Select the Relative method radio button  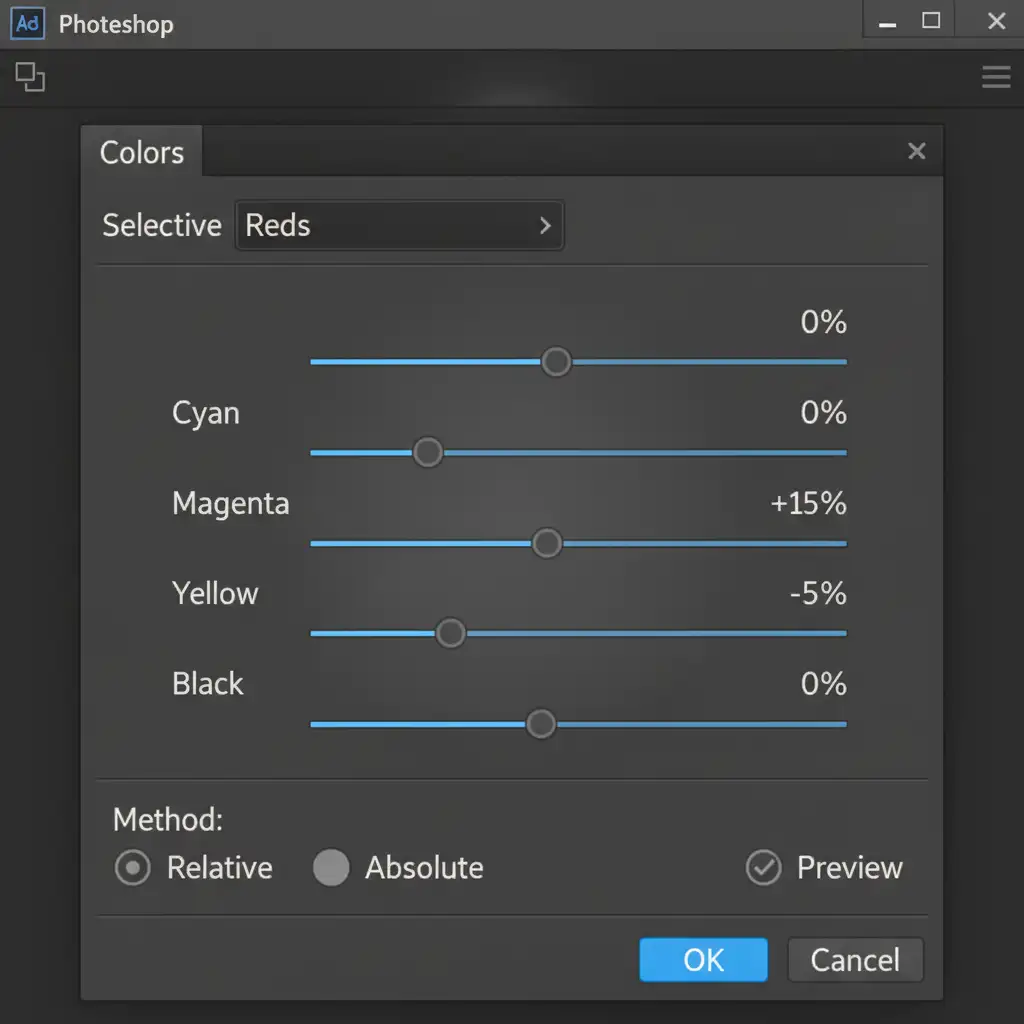pos(133,868)
